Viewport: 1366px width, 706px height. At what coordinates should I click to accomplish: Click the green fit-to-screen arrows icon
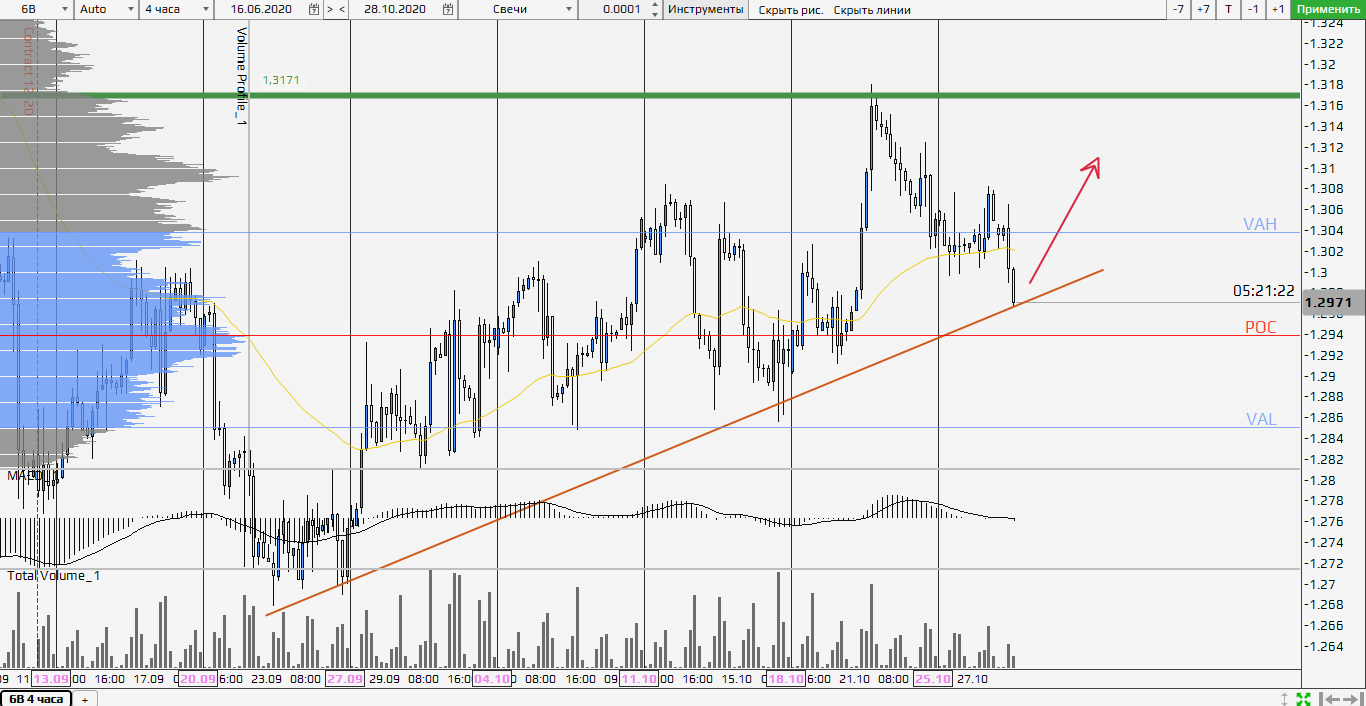[x=1304, y=698]
